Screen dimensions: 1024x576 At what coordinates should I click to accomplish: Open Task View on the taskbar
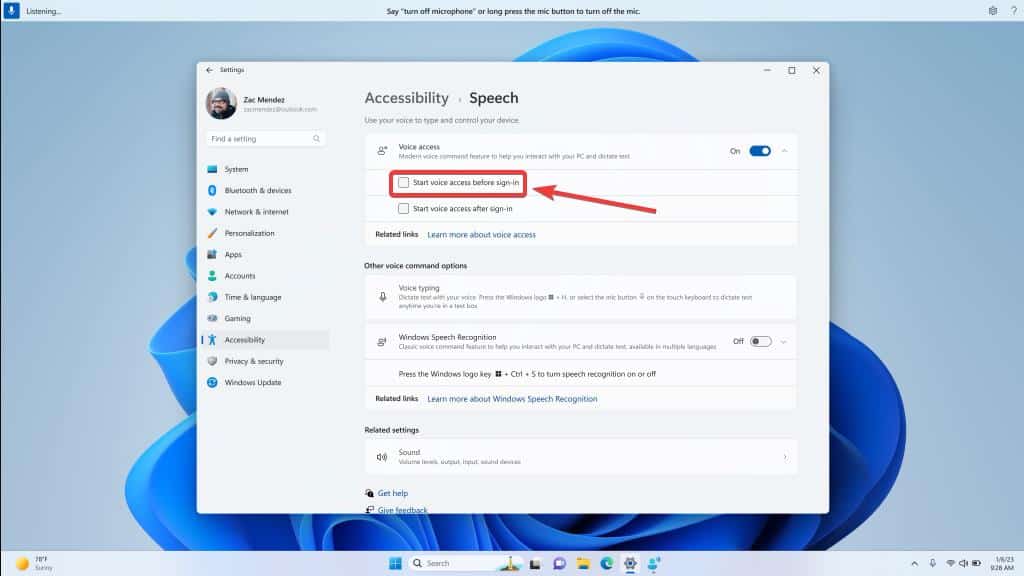tap(536, 564)
